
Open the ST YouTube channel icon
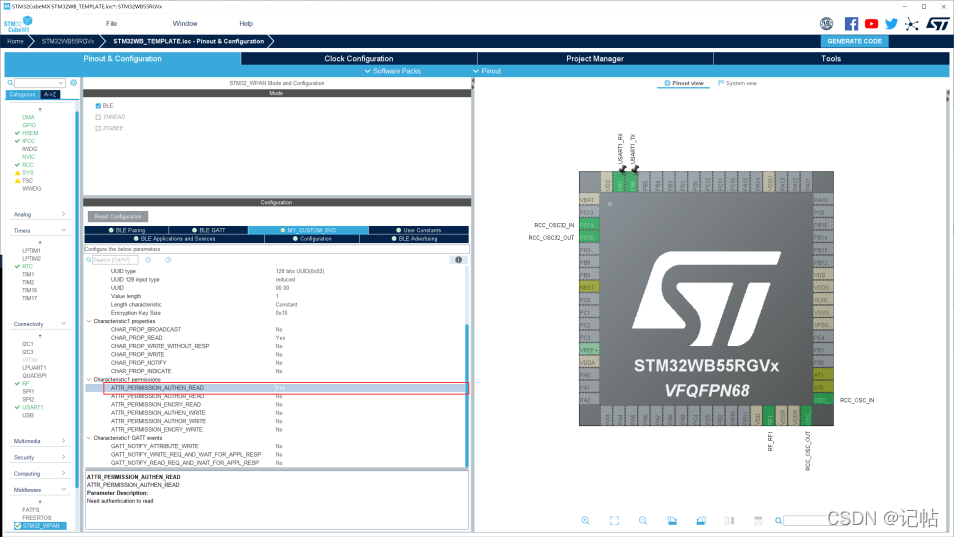[x=871, y=24]
